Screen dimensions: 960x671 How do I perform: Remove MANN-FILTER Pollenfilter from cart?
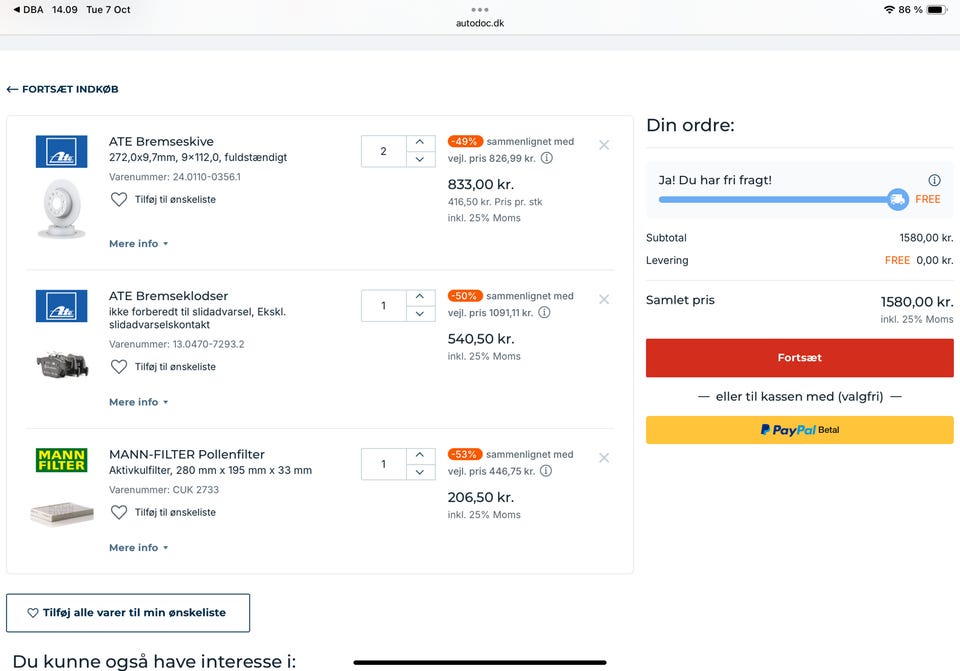click(604, 458)
